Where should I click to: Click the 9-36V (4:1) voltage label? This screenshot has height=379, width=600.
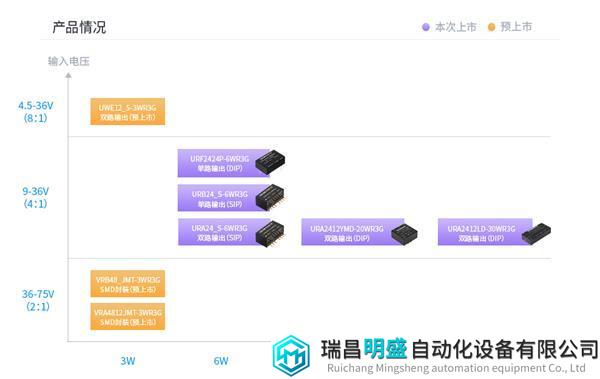36,197
